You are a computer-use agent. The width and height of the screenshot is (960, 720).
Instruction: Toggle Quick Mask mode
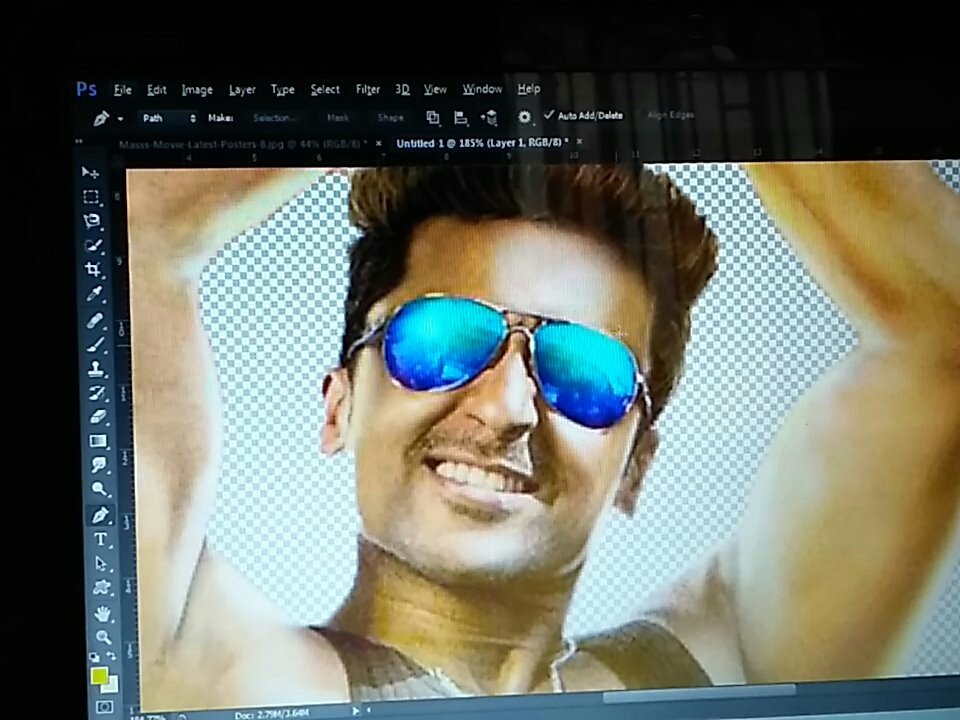(105, 708)
